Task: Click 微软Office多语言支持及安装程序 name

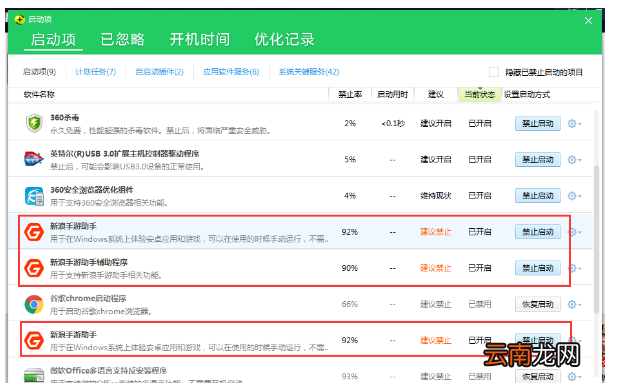Action: click(x=109, y=371)
